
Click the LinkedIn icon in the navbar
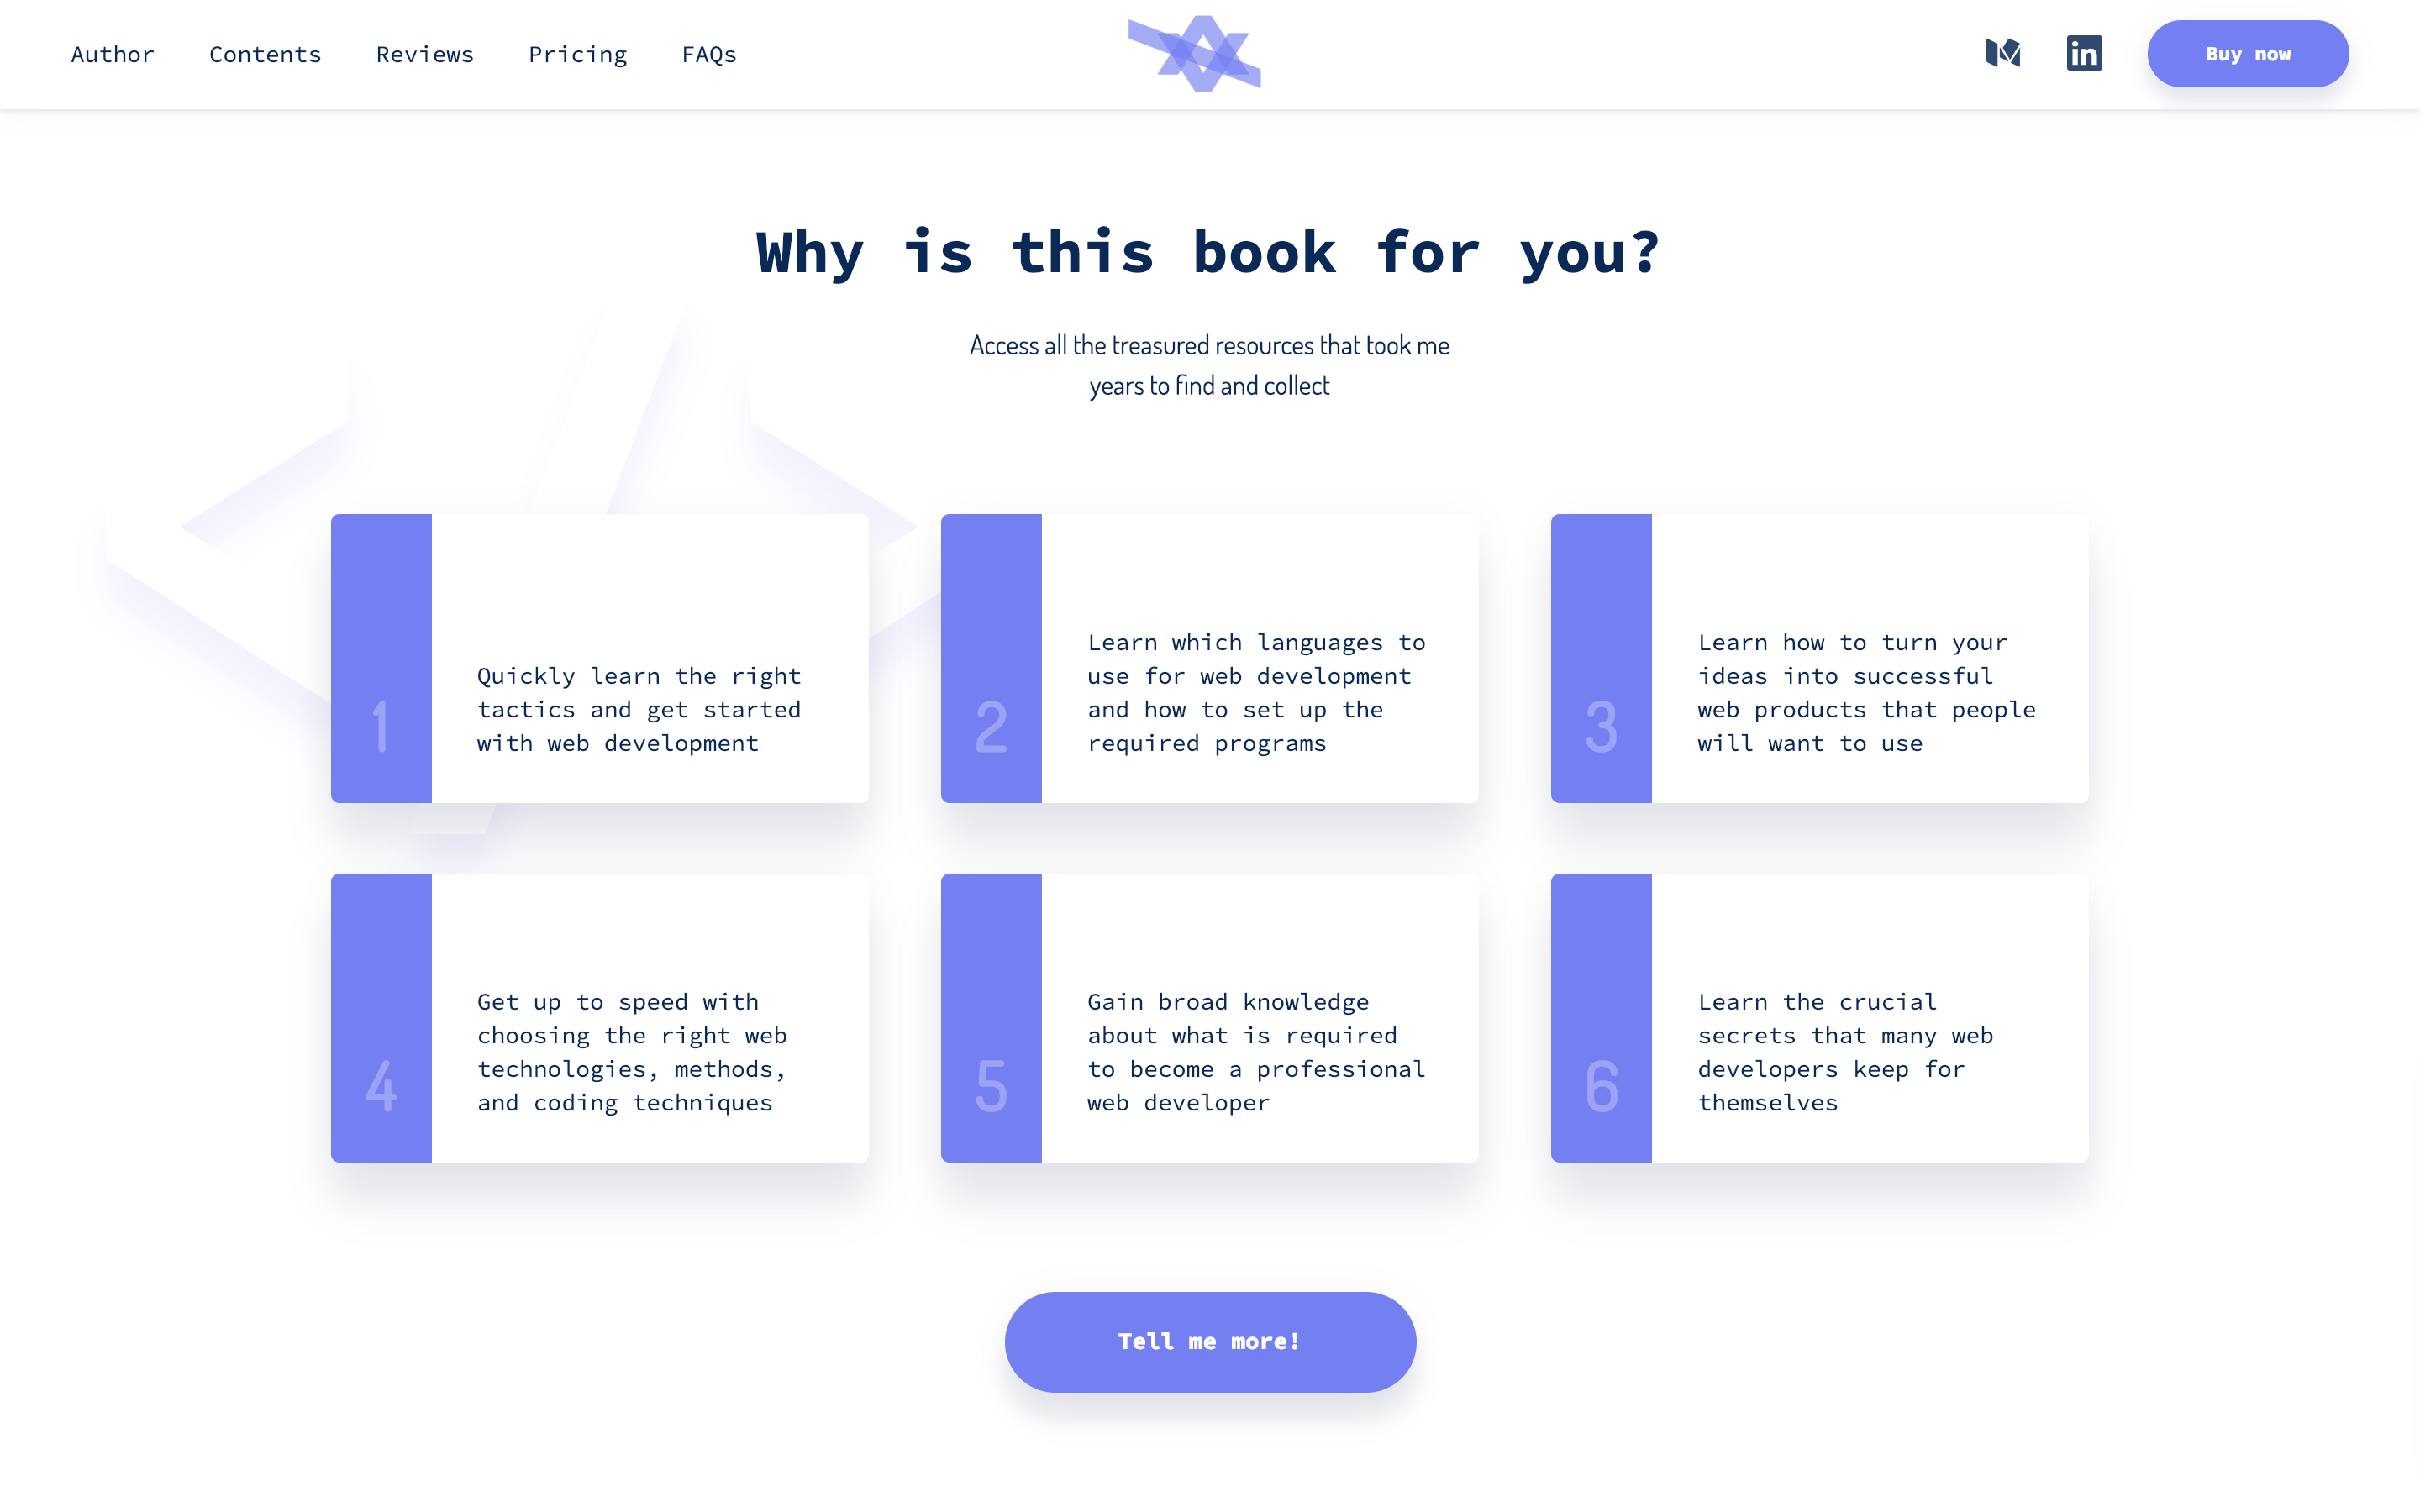coord(2084,52)
